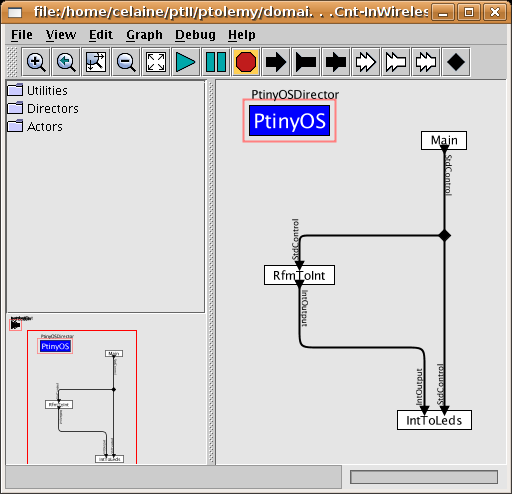Click the PtinyOSDirector label text

295,94
